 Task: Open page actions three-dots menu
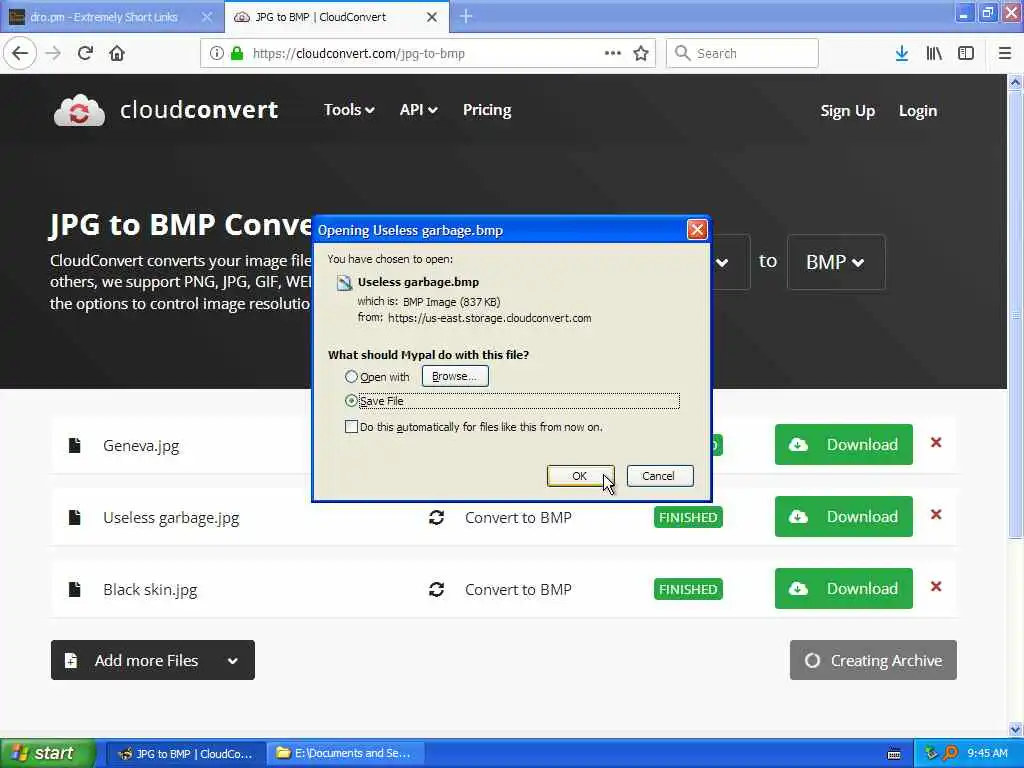click(613, 54)
